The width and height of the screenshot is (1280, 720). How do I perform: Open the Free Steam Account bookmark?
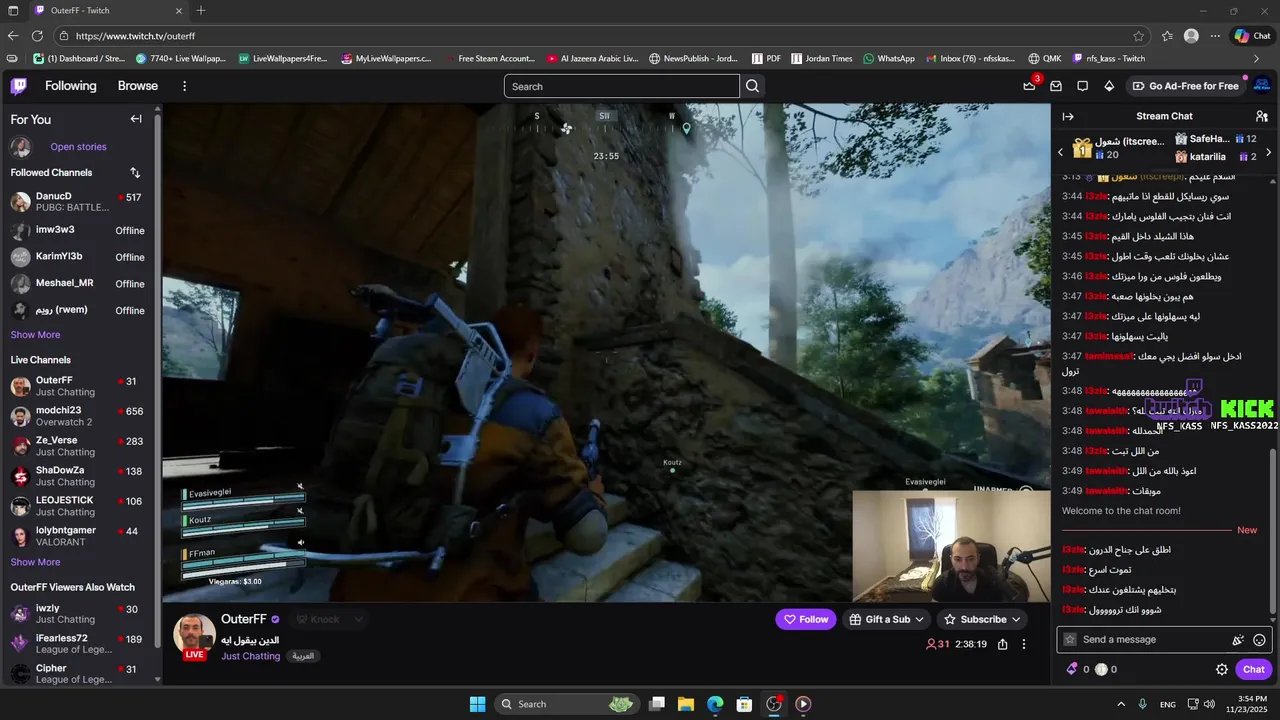[489, 58]
